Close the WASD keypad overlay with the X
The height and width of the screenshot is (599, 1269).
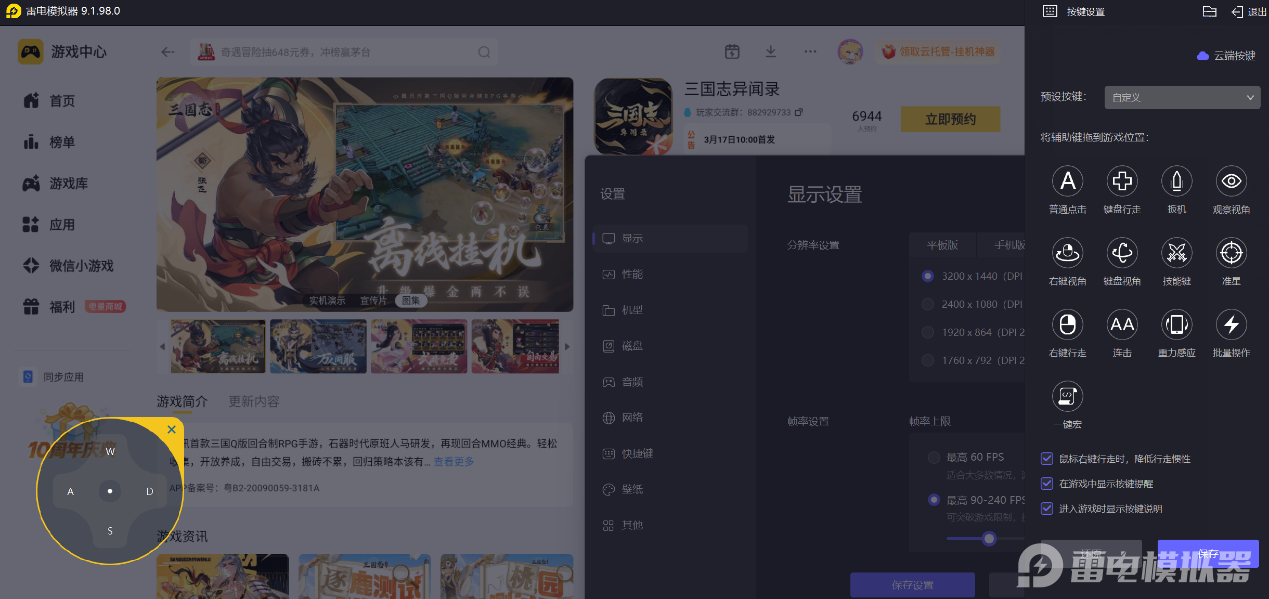point(172,430)
